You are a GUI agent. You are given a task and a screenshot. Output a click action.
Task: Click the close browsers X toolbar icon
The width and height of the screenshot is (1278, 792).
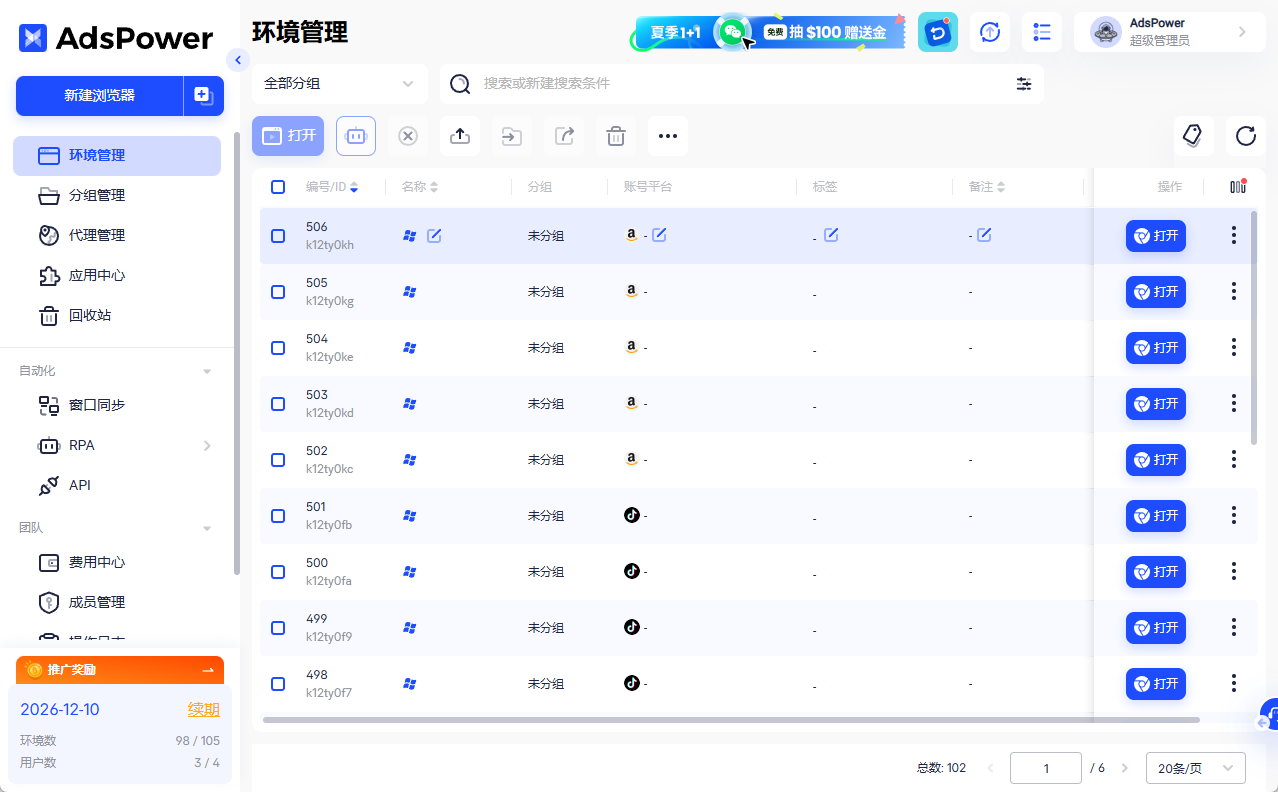408,136
